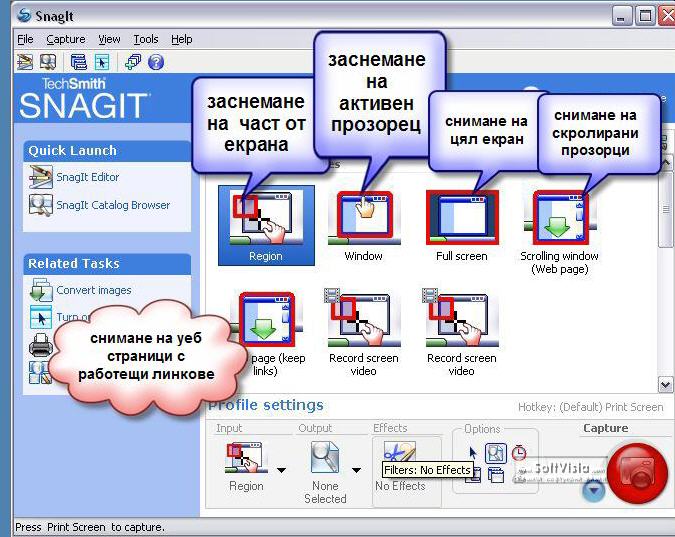Click the Turn on task cursor icon
675x537 pixels.
point(41,317)
